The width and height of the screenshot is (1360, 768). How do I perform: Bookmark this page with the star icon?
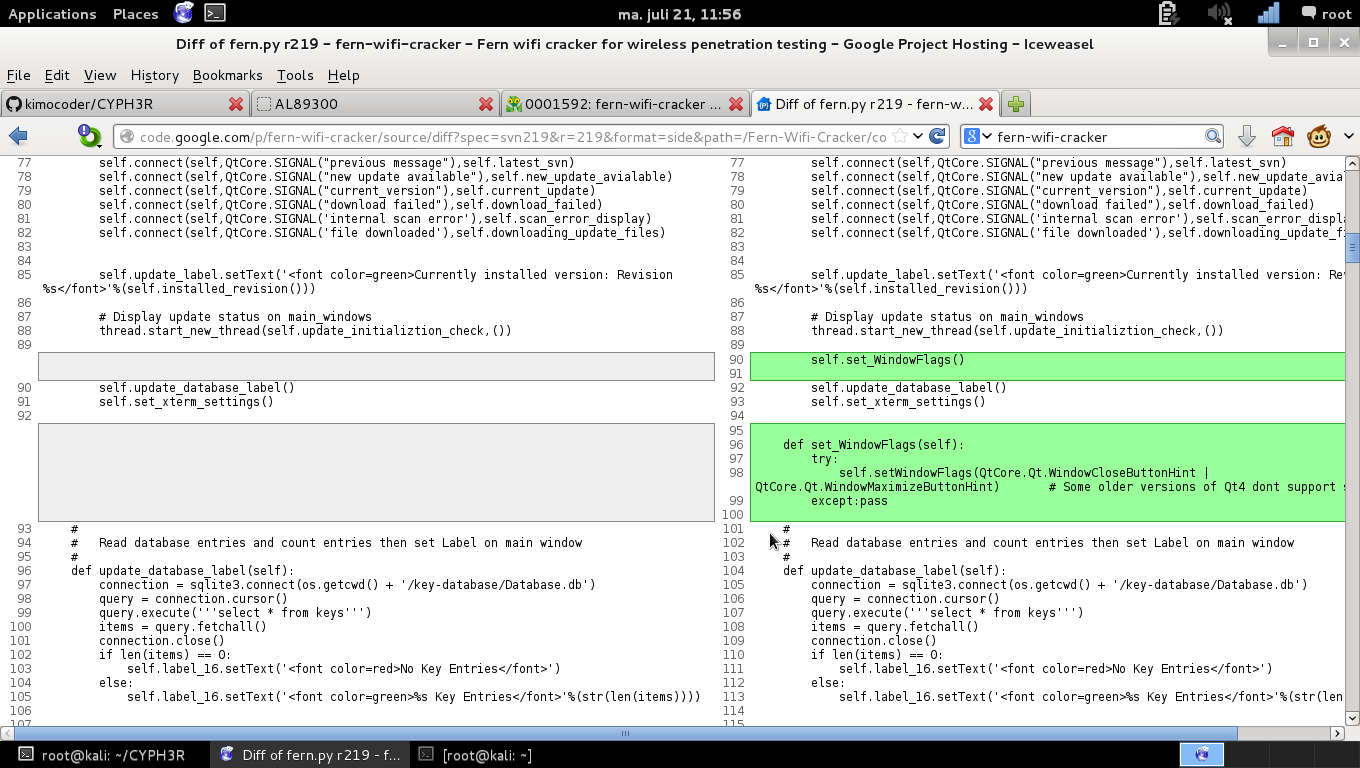[x=900, y=137]
